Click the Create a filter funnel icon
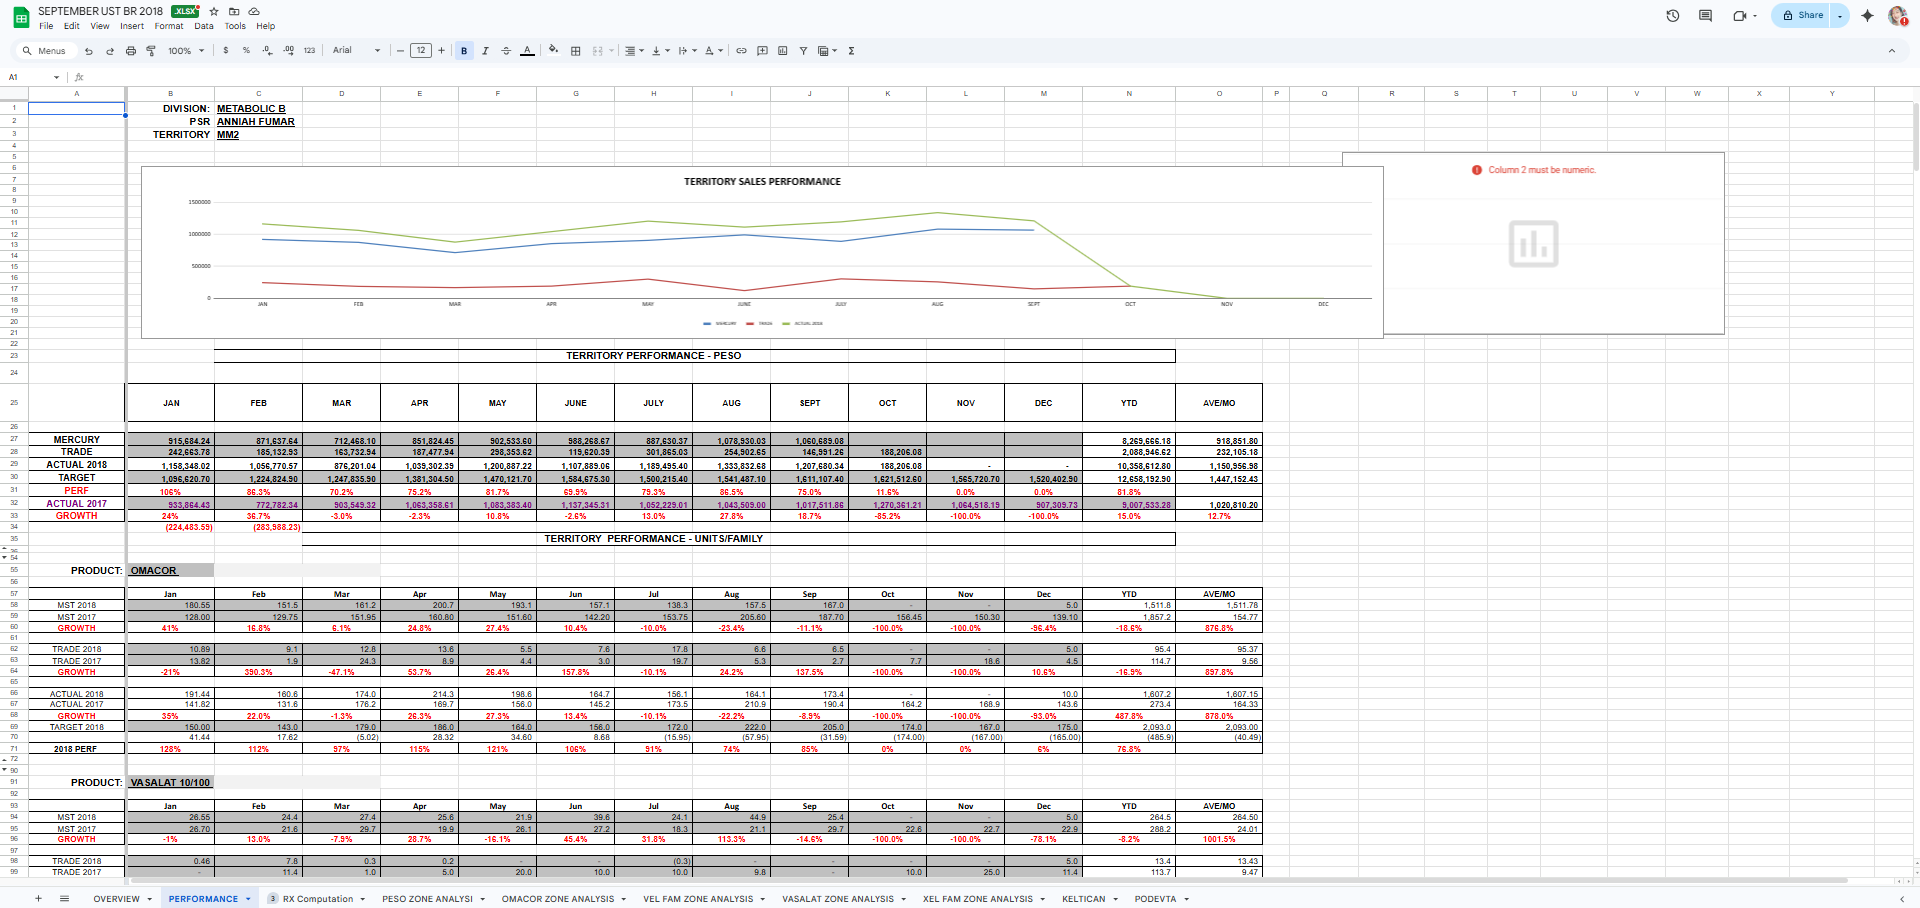This screenshot has width=1920, height=908. coord(803,51)
